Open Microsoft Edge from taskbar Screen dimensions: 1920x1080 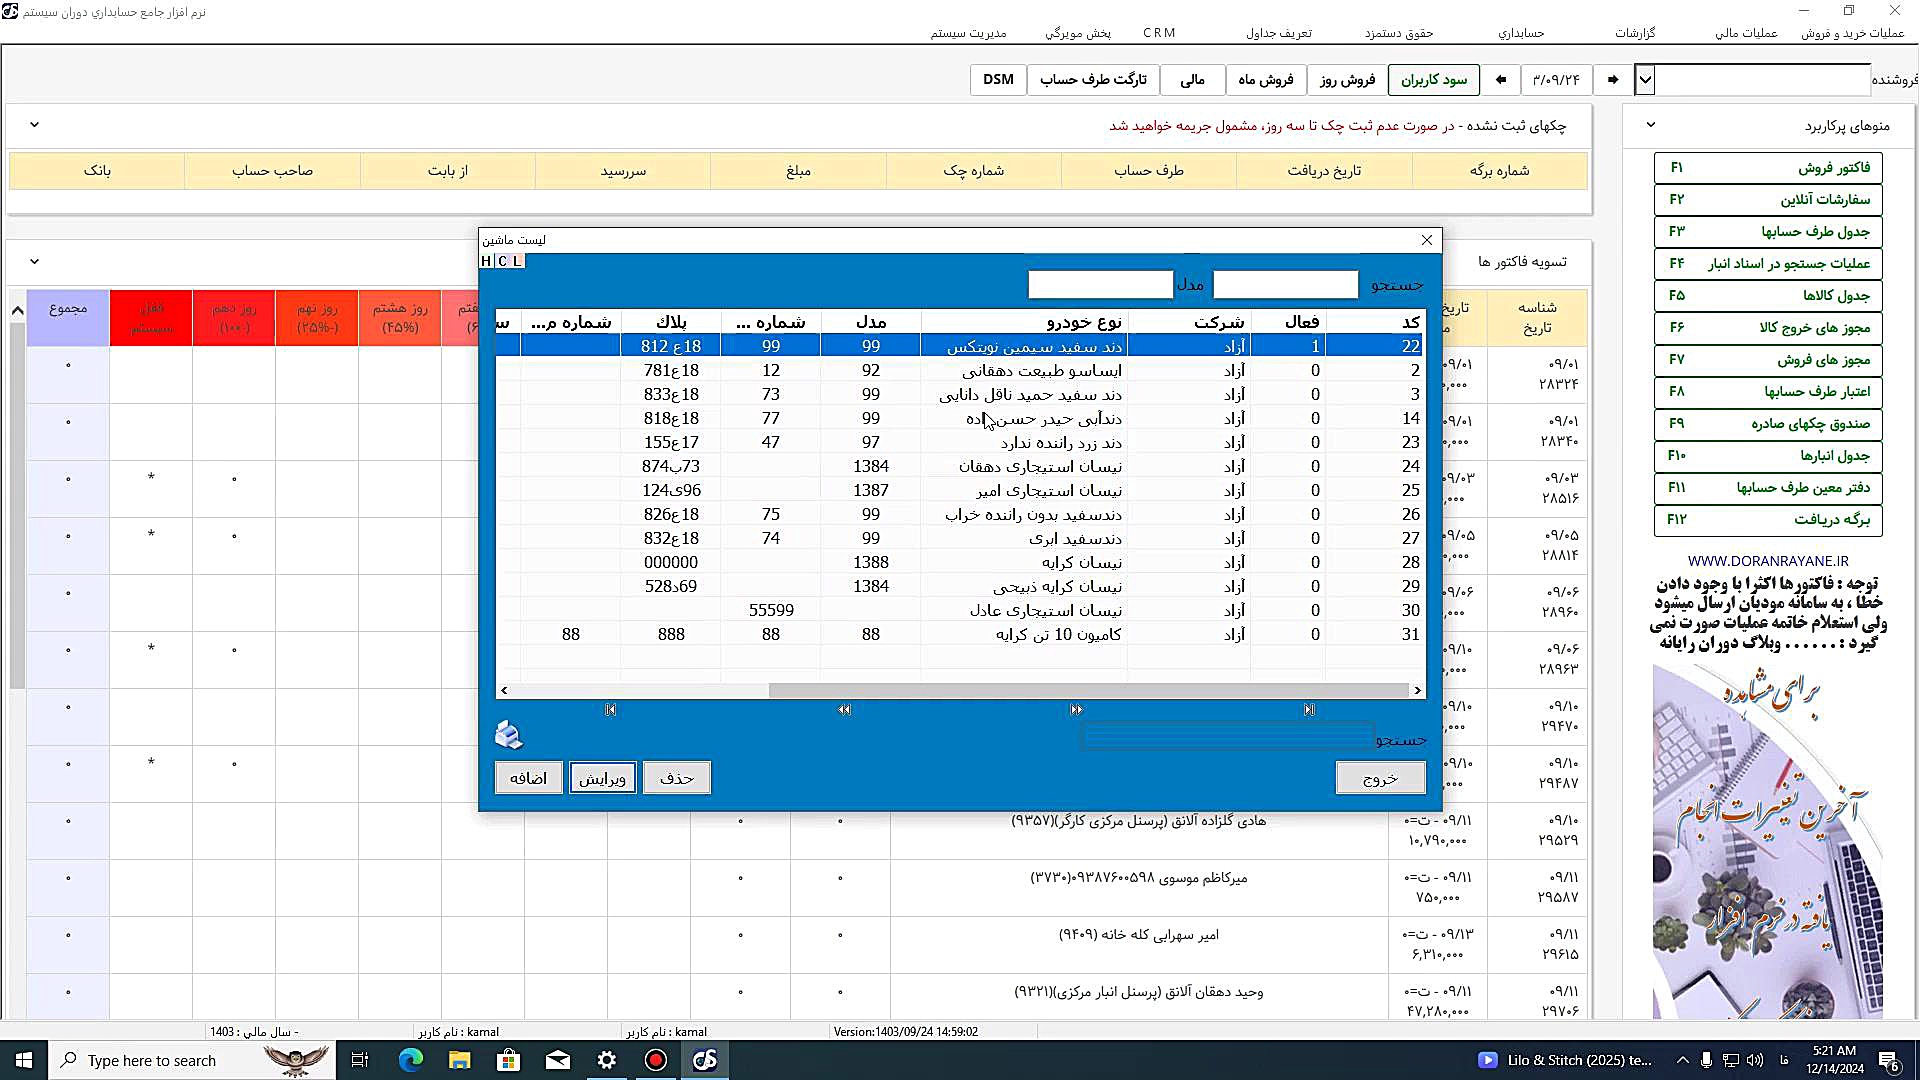[x=411, y=1060]
